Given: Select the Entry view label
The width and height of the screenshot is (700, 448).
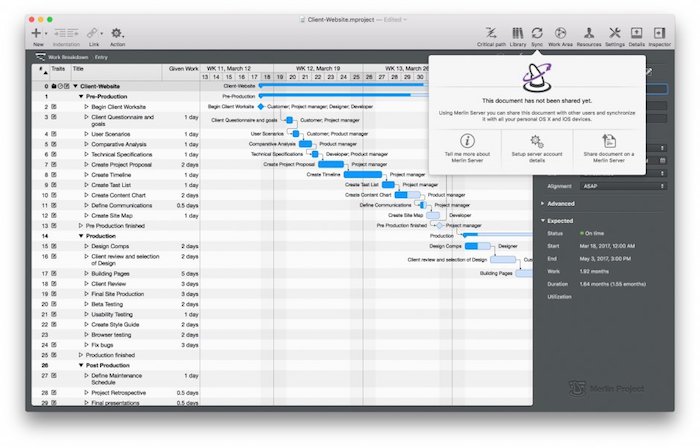Looking at the screenshot, I should [101, 57].
